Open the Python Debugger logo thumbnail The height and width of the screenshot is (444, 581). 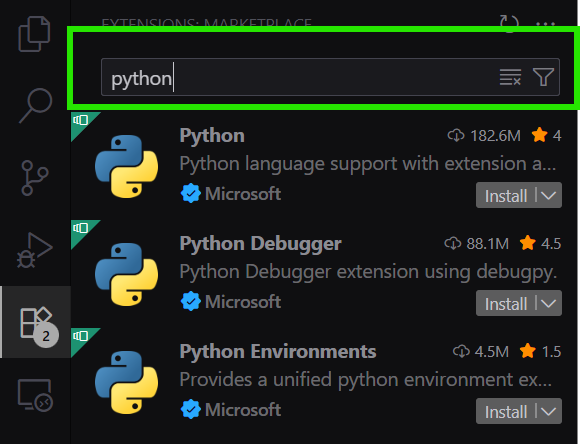coord(126,274)
